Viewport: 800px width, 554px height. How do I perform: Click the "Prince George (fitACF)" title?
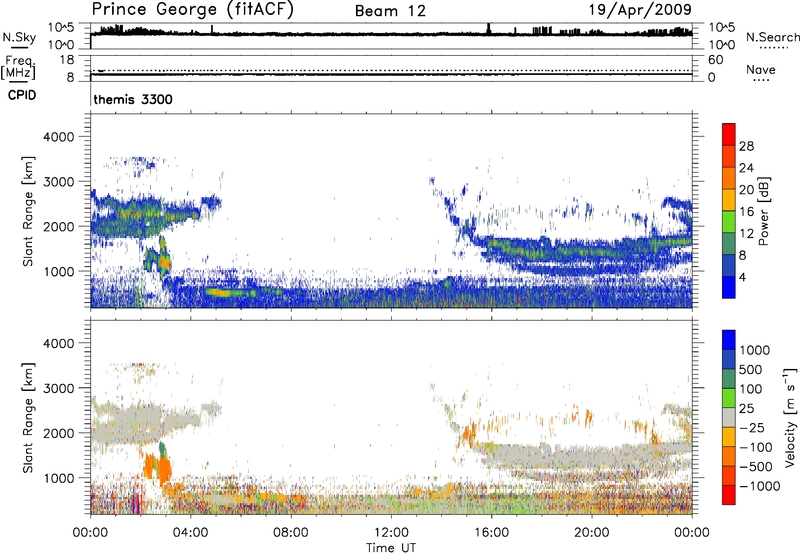tap(193, 10)
